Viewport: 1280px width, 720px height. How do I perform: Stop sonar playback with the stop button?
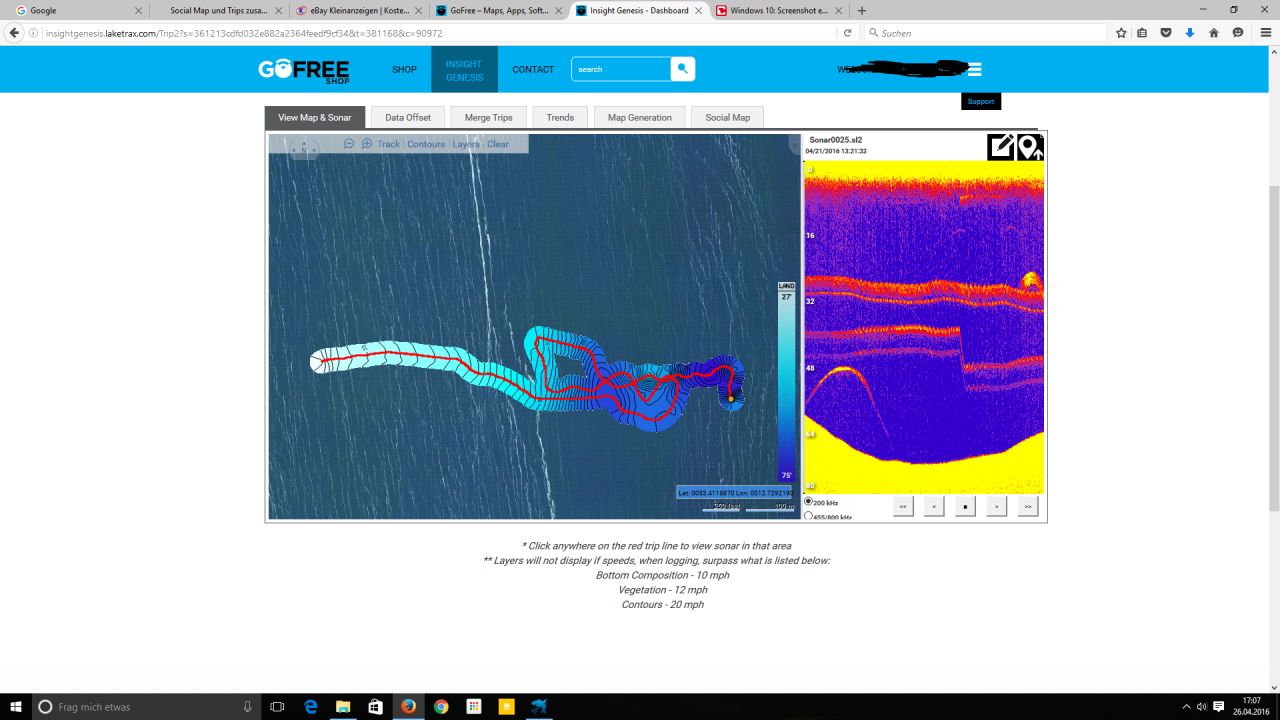964,507
